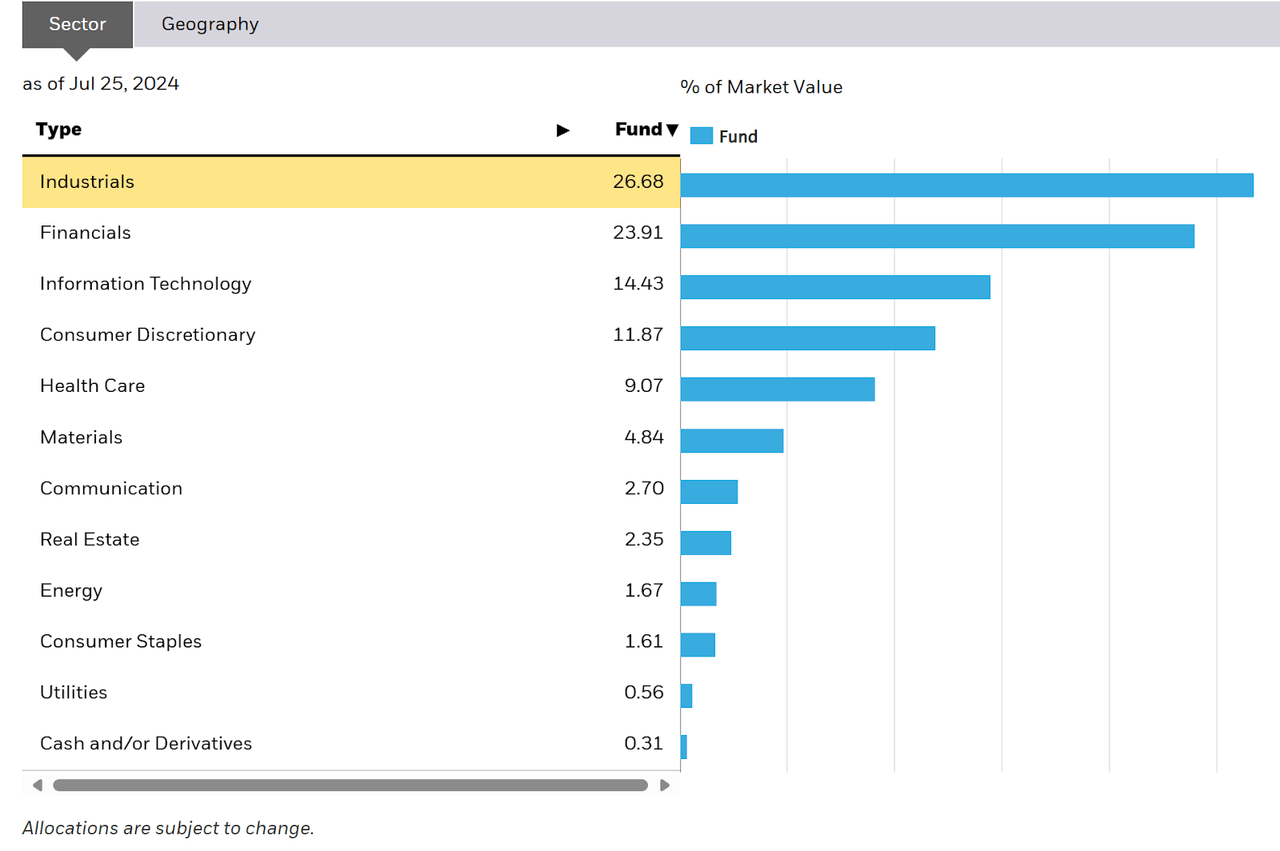
Task: Click the 0.31 Cash and/or Derivatives value
Action: (x=644, y=743)
